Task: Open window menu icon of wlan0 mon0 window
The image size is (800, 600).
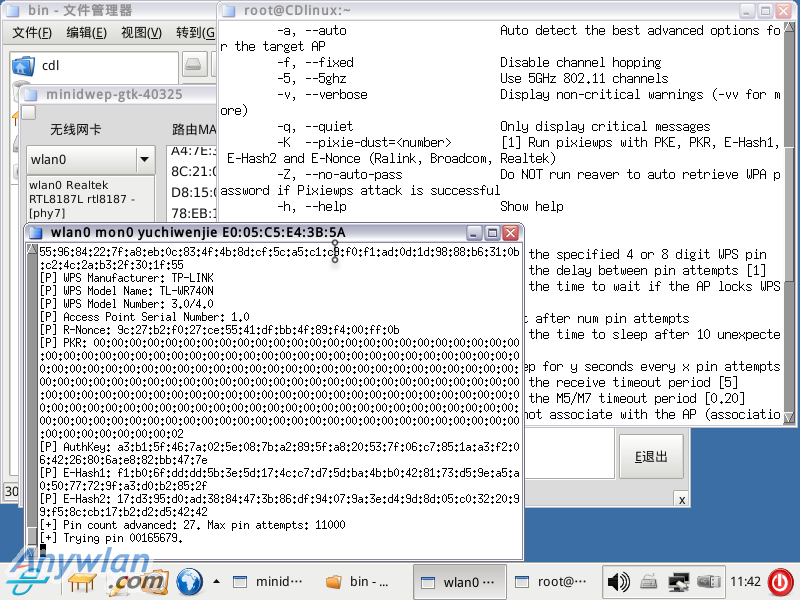Action: click(x=35, y=233)
